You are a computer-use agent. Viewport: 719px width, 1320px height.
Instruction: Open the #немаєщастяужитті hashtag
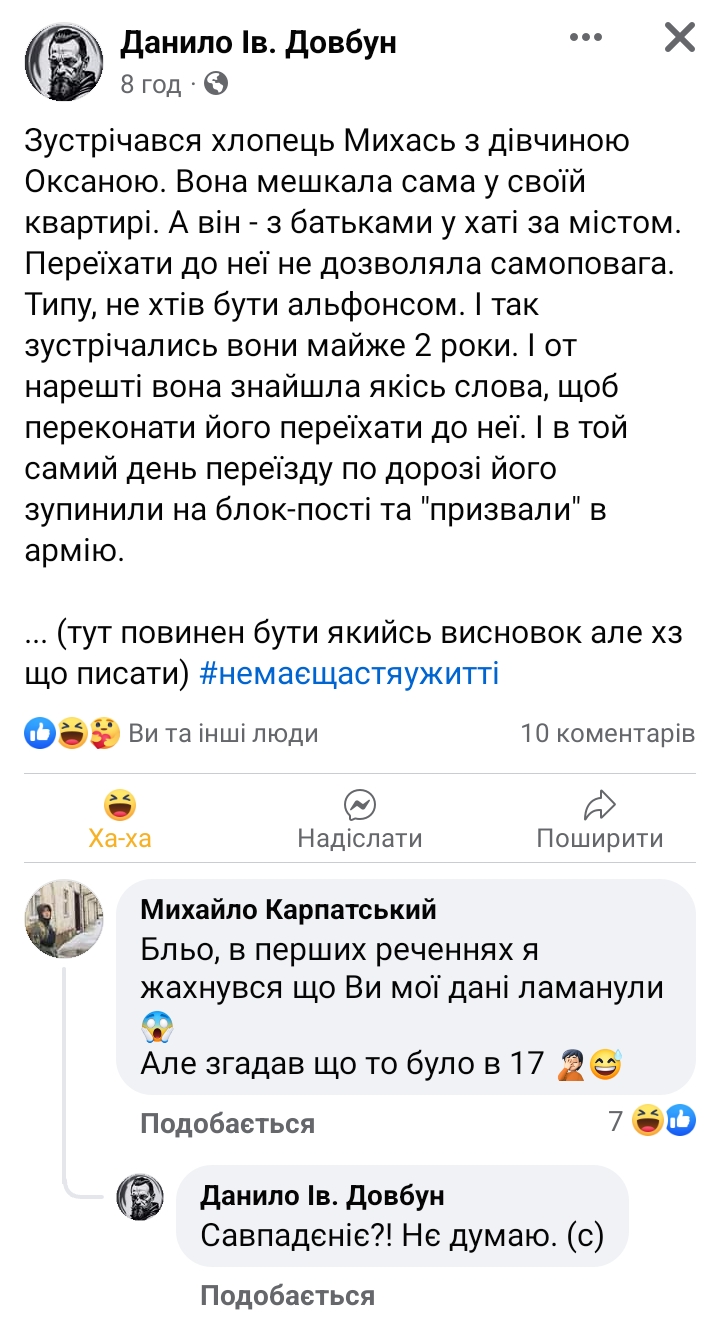tap(349, 674)
